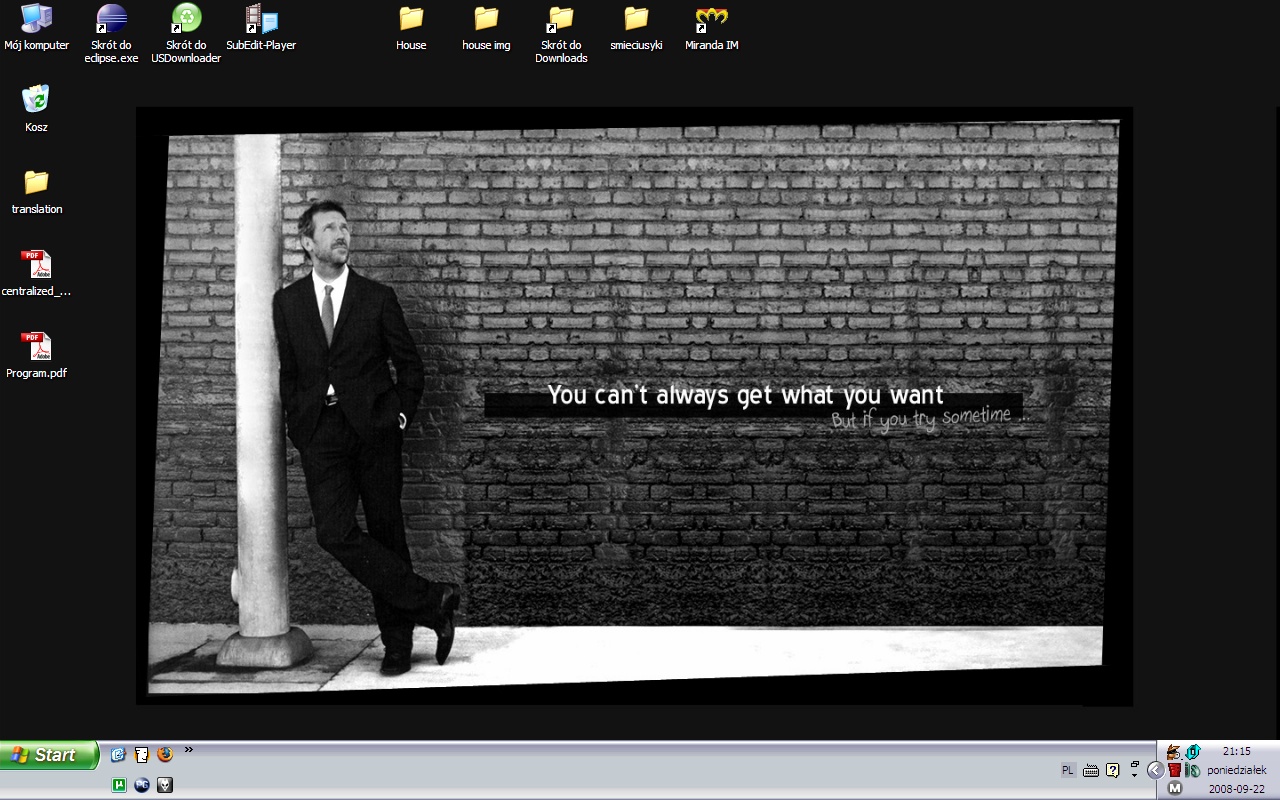Expand hidden system tray icons arrow
This screenshot has height=800, width=1280.
point(1155,769)
